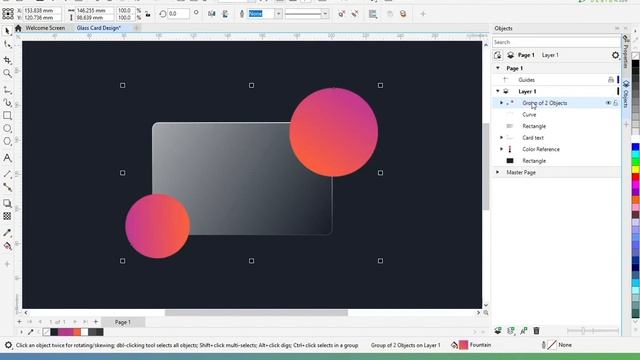
Task: Toggle object view button in Objects panel
Action: (498, 55)
